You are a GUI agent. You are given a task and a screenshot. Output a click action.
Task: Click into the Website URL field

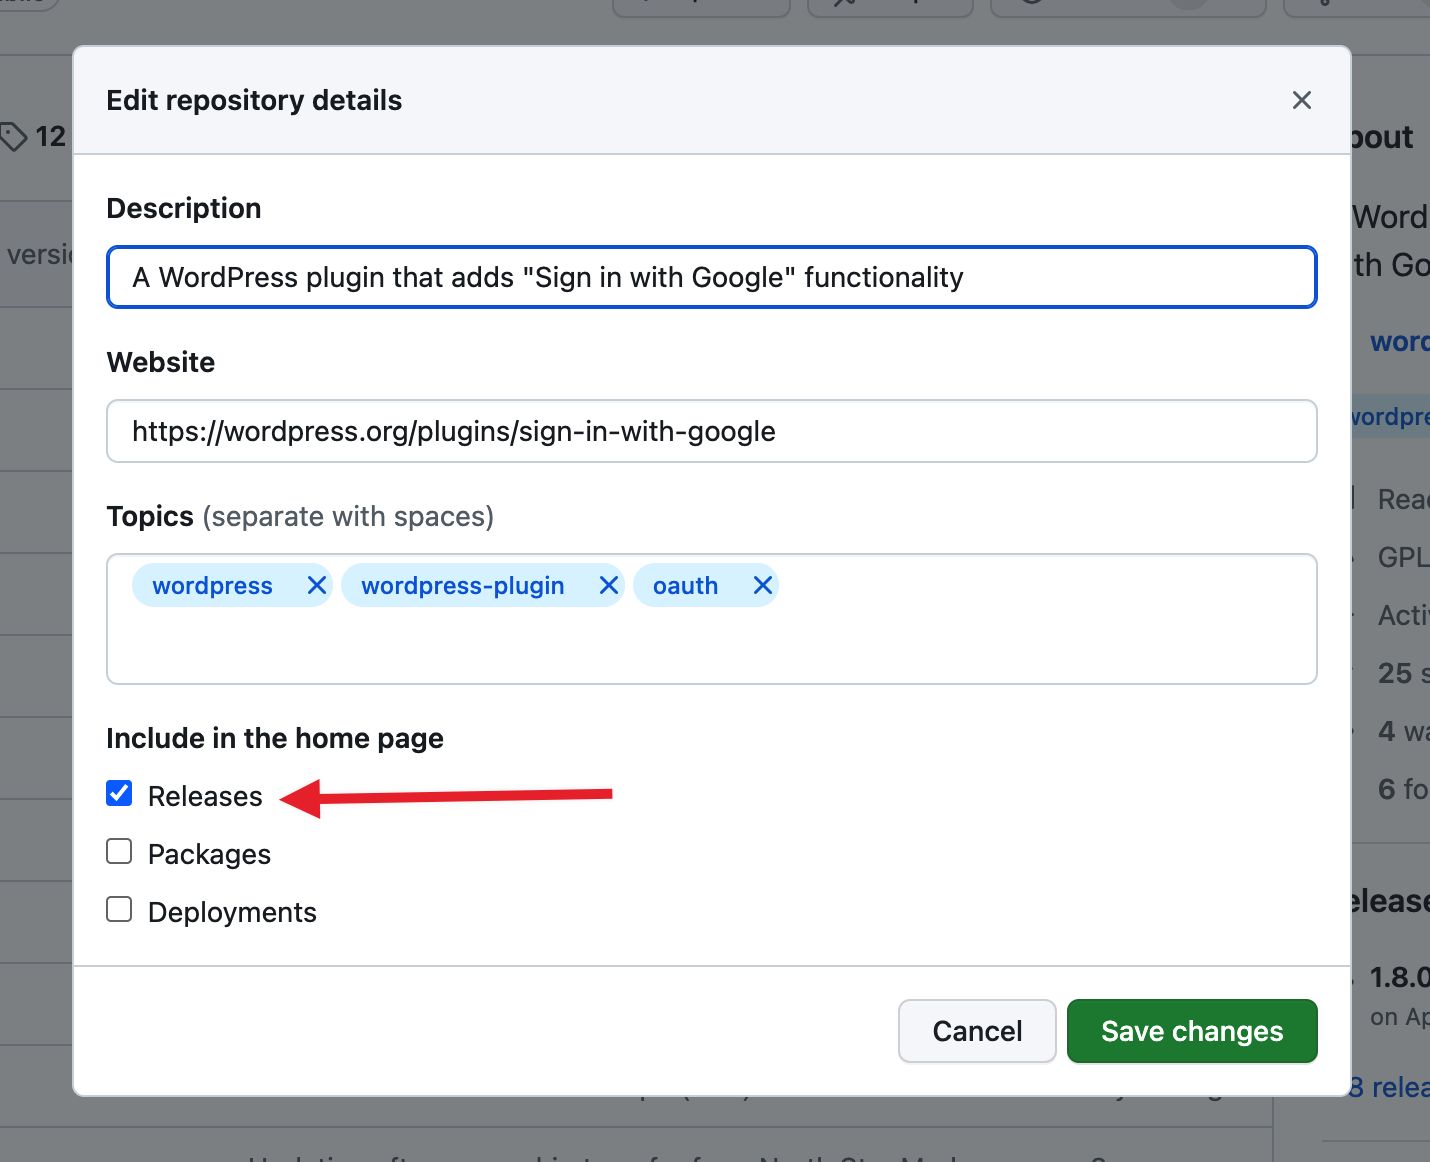click(x=711, y=431)
